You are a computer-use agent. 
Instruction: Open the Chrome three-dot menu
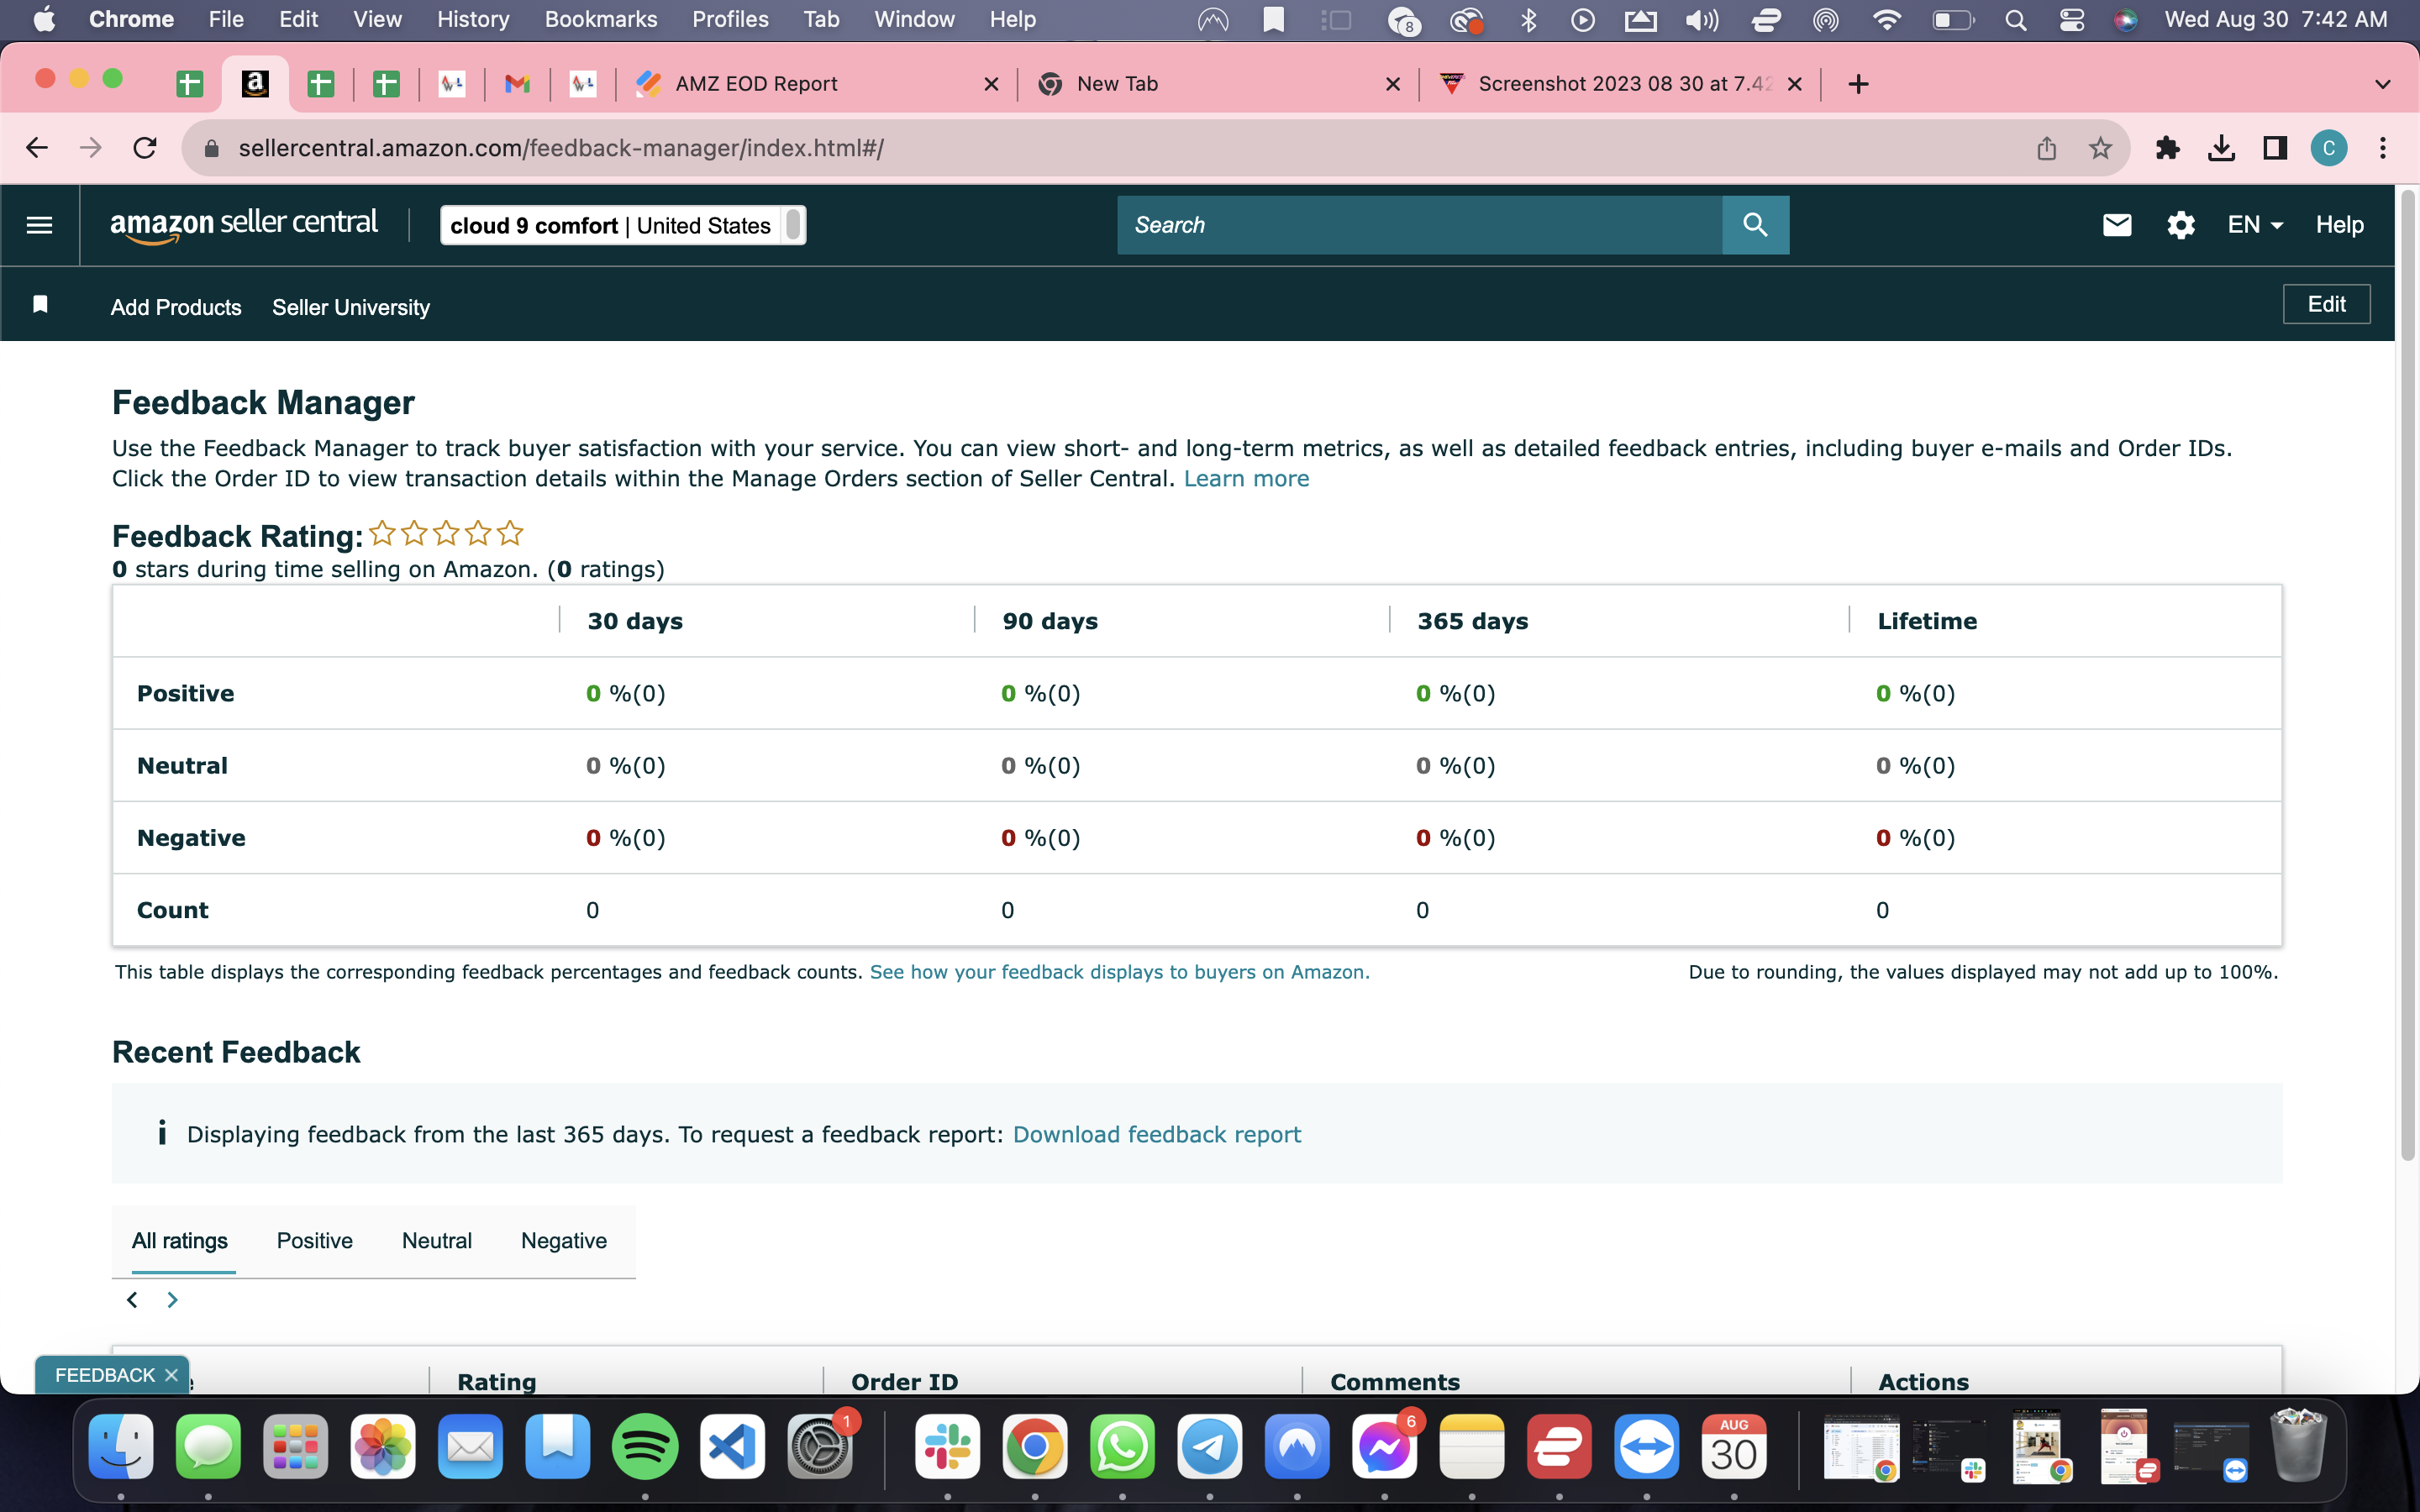2383,148
